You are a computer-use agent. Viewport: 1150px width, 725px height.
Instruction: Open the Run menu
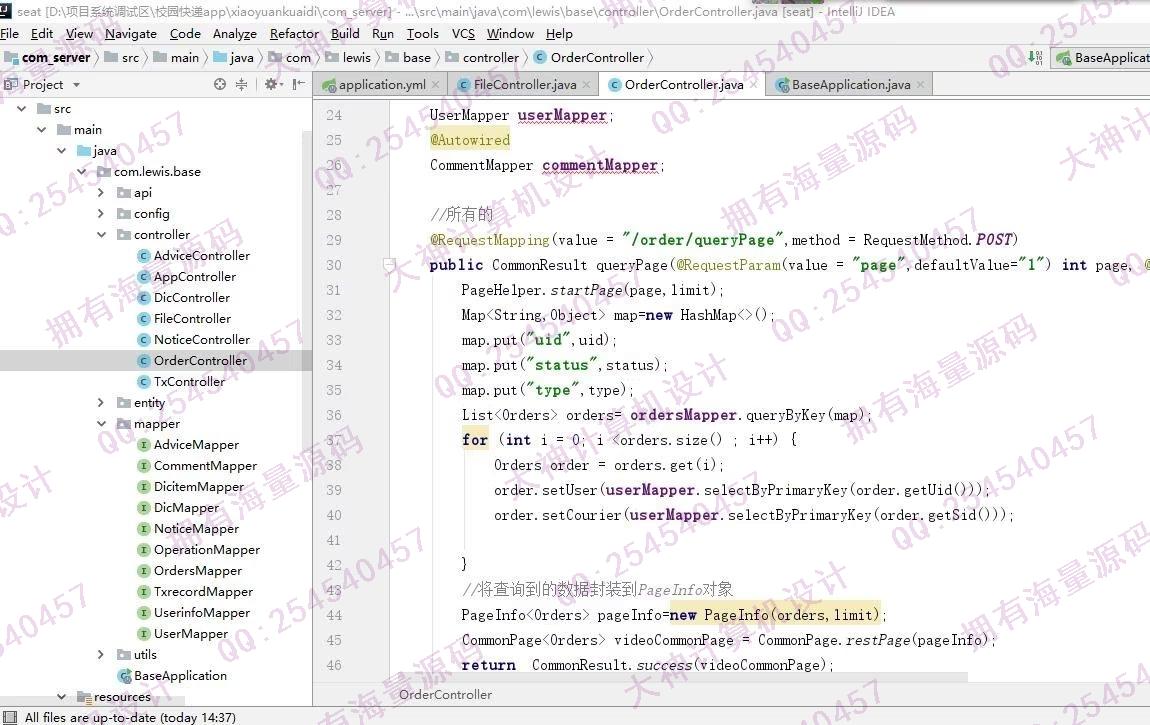[383, 34]
